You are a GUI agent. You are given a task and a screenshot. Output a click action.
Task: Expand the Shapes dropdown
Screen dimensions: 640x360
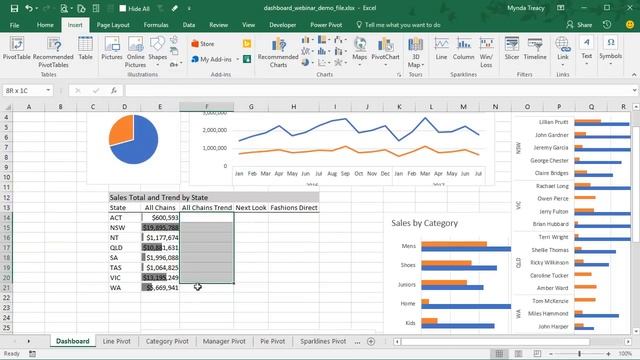click(x=157, y=65)
